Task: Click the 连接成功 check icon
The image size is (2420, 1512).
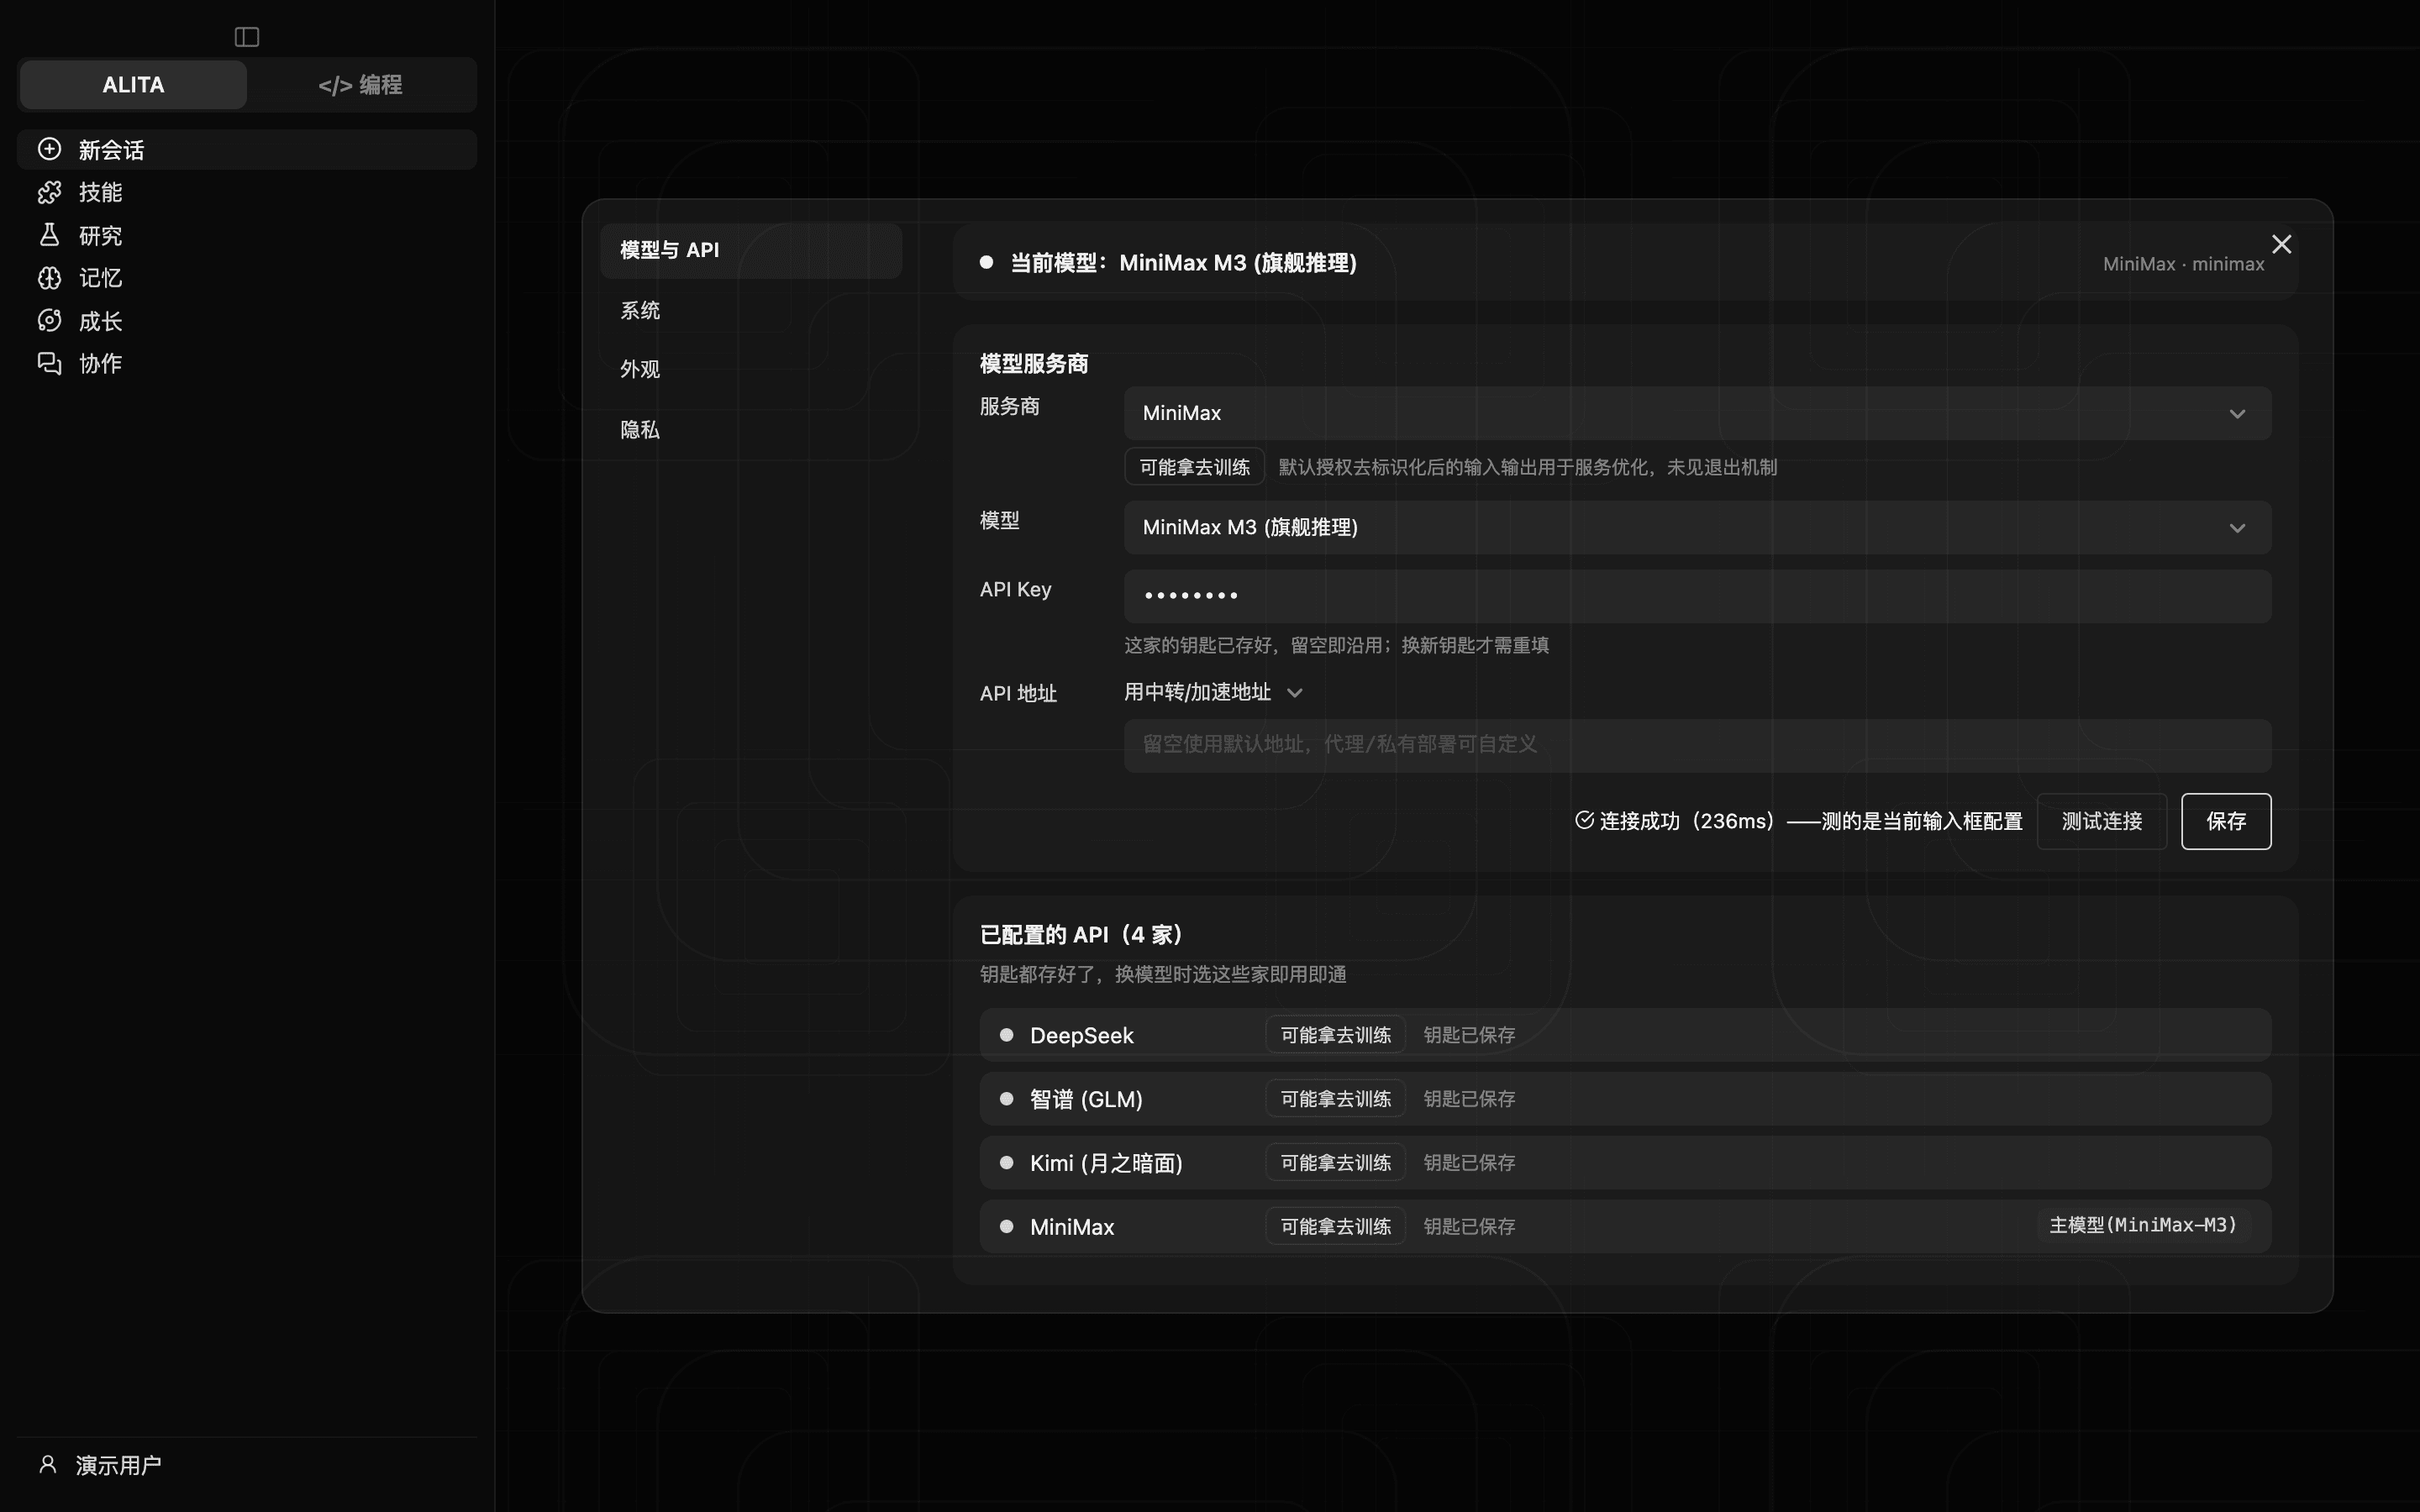Action: [1584, 820]
